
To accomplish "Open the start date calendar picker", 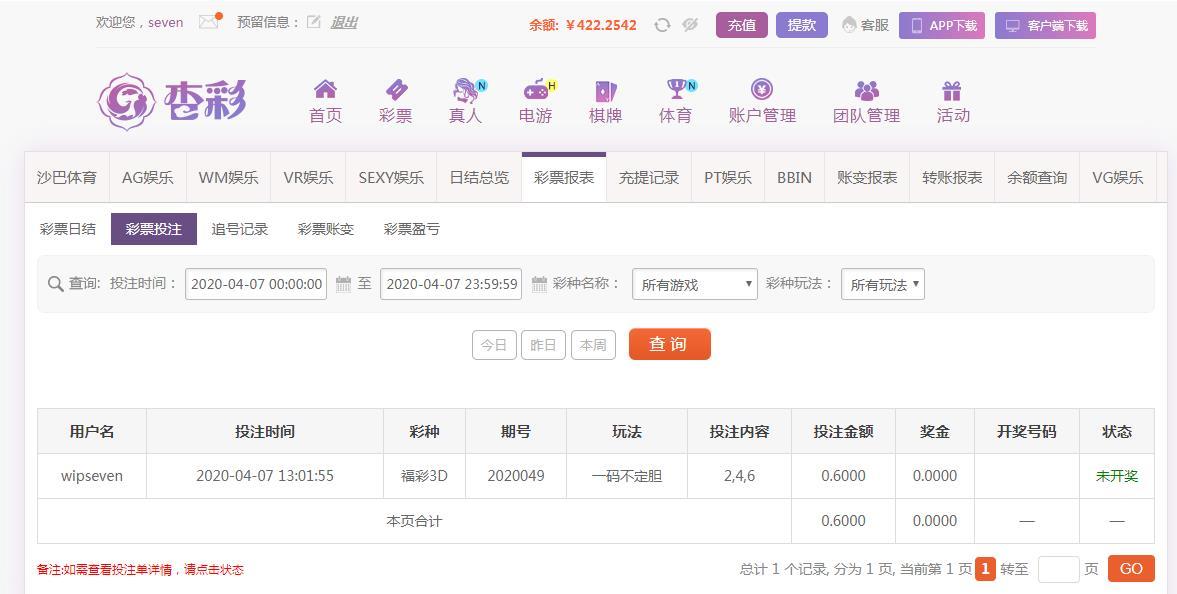I will 343,284.
